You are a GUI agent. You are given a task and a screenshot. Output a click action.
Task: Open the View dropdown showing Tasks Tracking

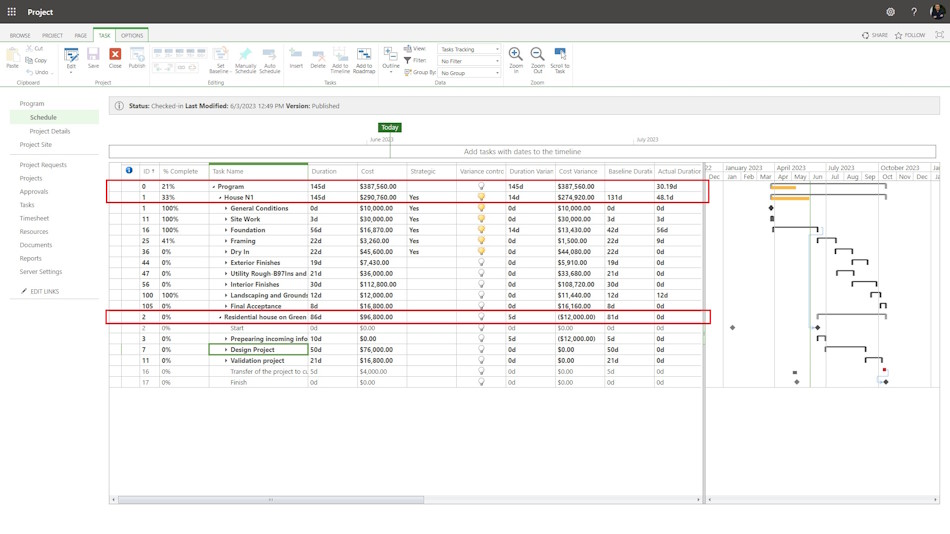[x=470, y=49]
